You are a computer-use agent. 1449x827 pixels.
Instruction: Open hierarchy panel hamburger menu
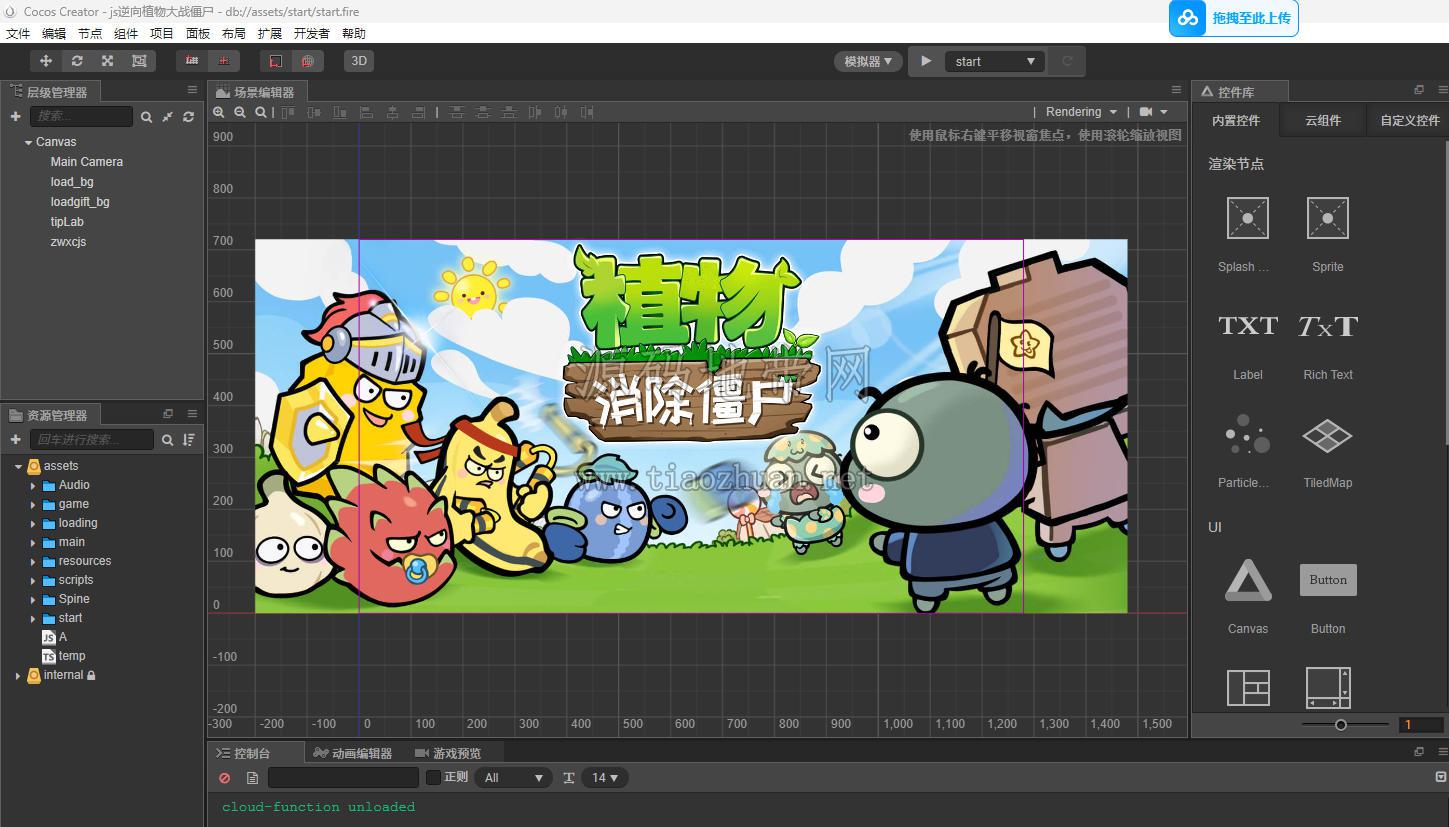[192, 90]
